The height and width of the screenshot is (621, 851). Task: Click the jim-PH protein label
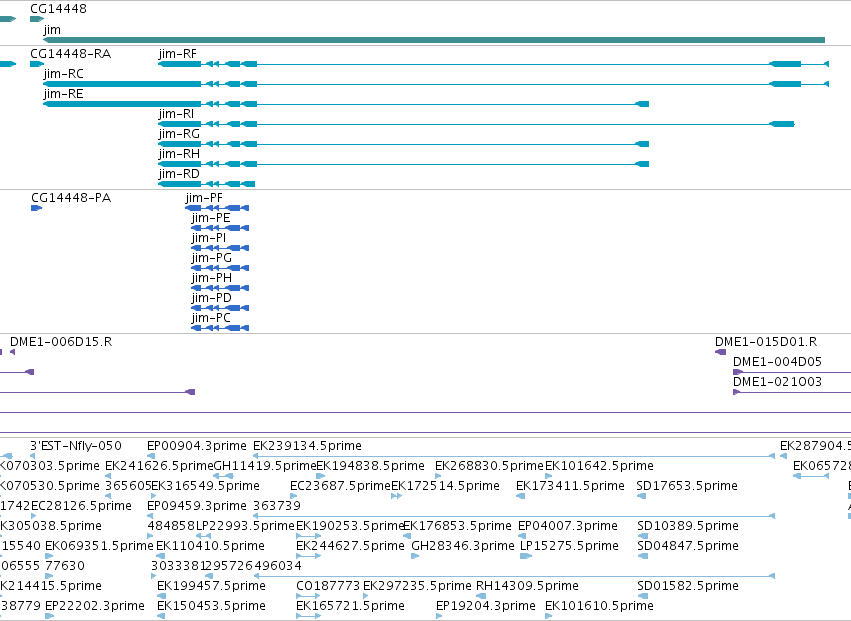(x=212, y=278)
